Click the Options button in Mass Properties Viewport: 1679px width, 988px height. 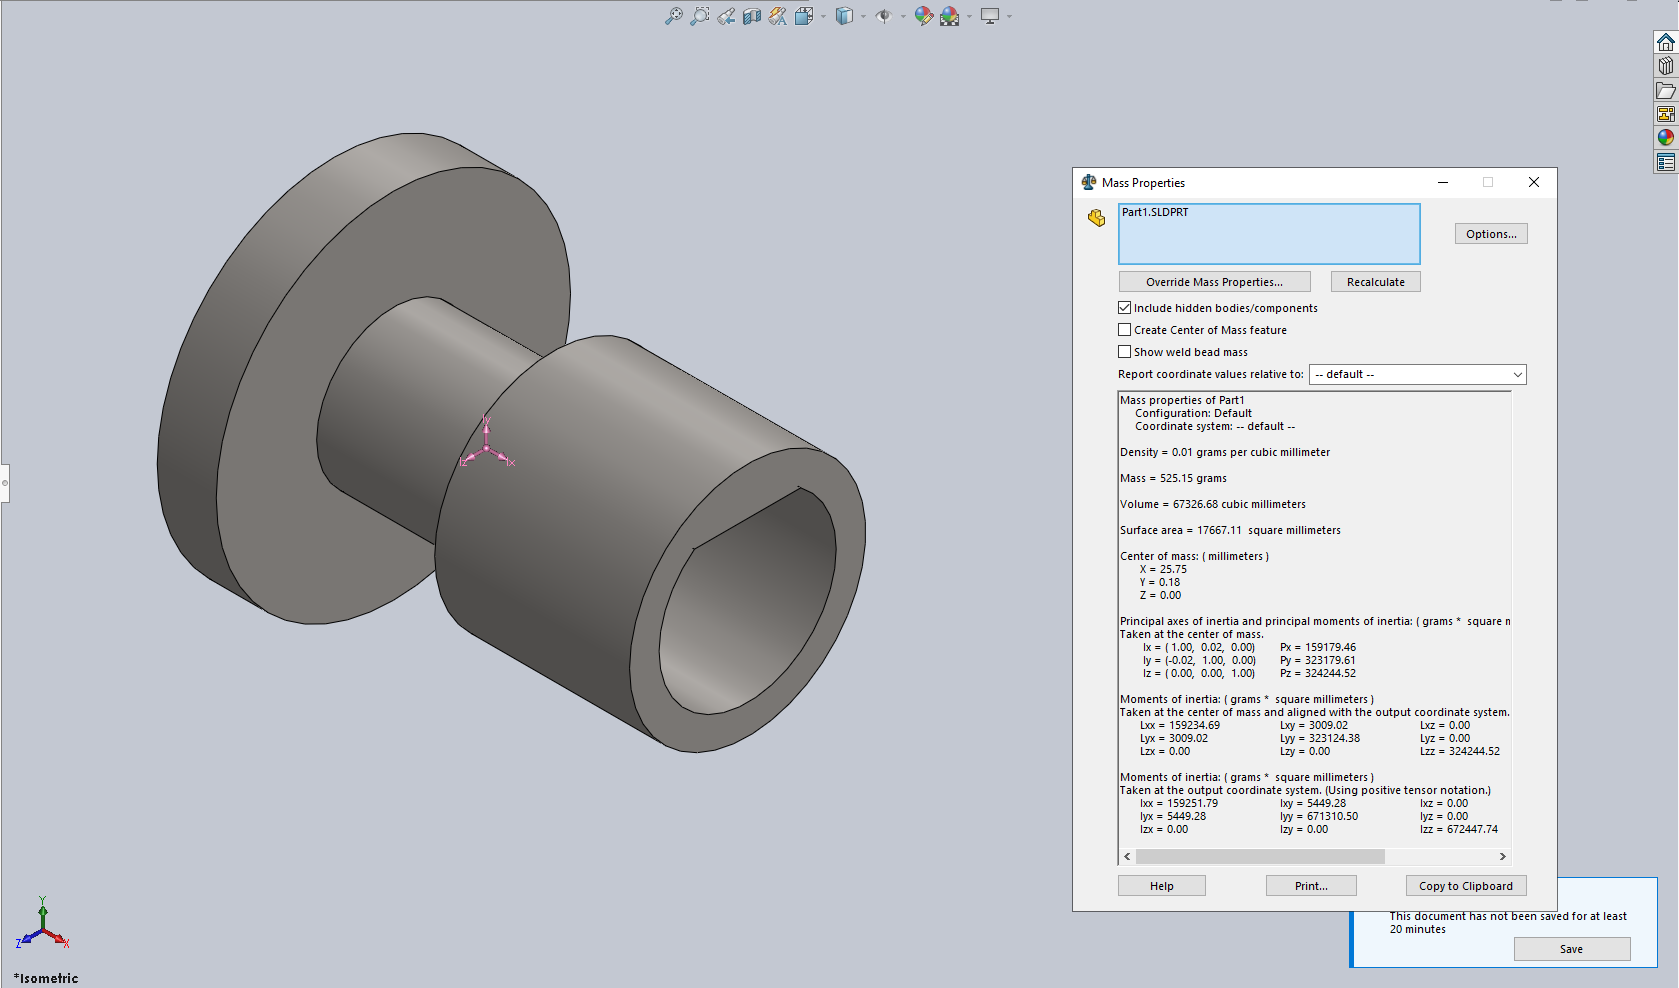click(1490, 234)
